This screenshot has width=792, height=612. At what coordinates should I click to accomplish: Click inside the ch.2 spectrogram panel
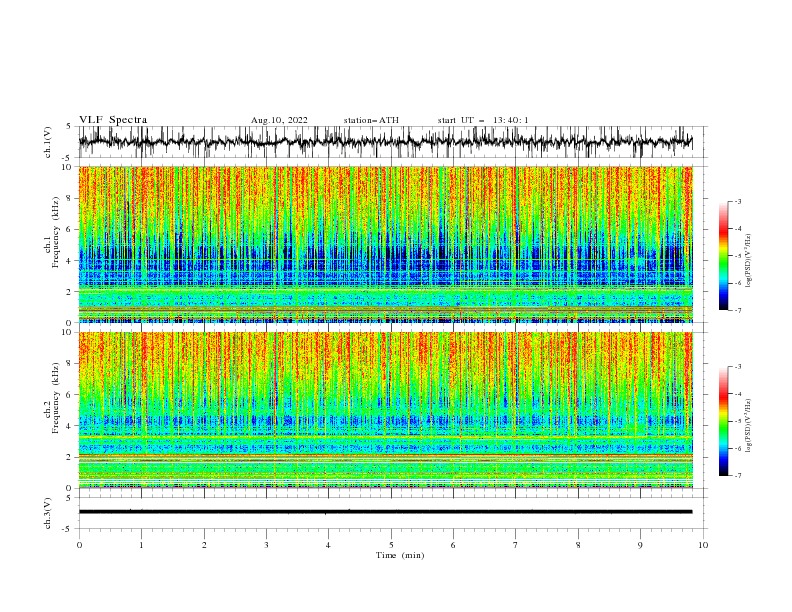point(385,410)
